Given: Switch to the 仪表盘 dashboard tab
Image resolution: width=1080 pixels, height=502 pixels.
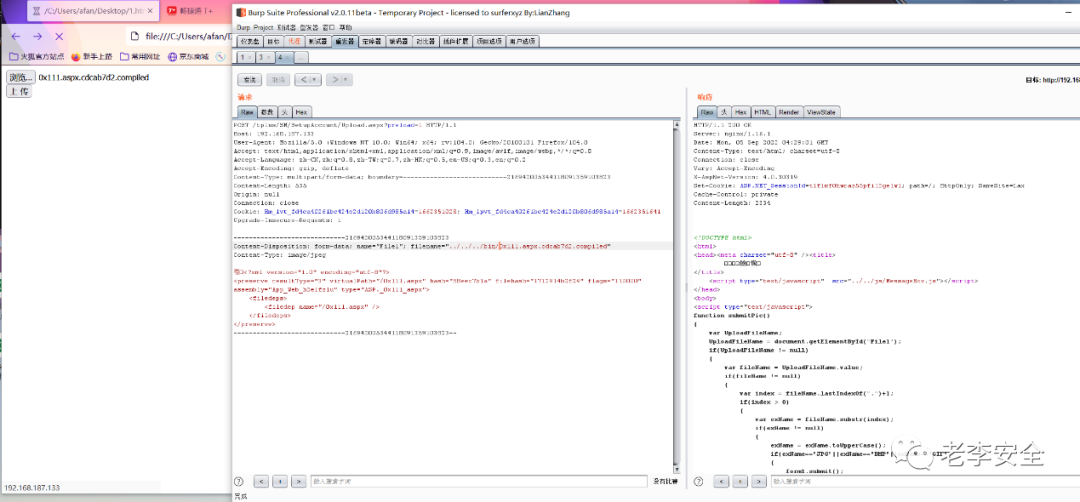Looking at the screenshot, I should tap(249, 41).
